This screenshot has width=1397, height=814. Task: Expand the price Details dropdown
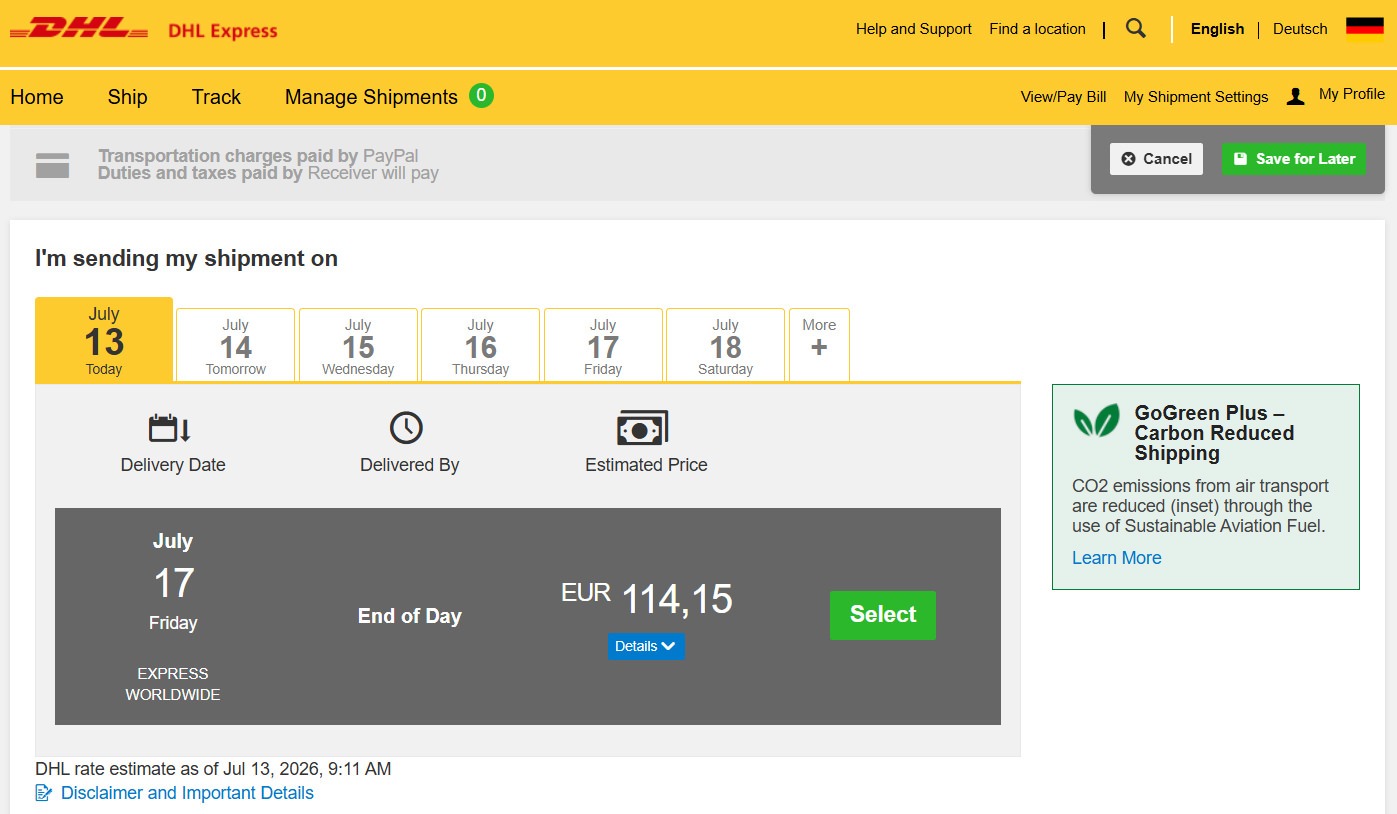646,646
